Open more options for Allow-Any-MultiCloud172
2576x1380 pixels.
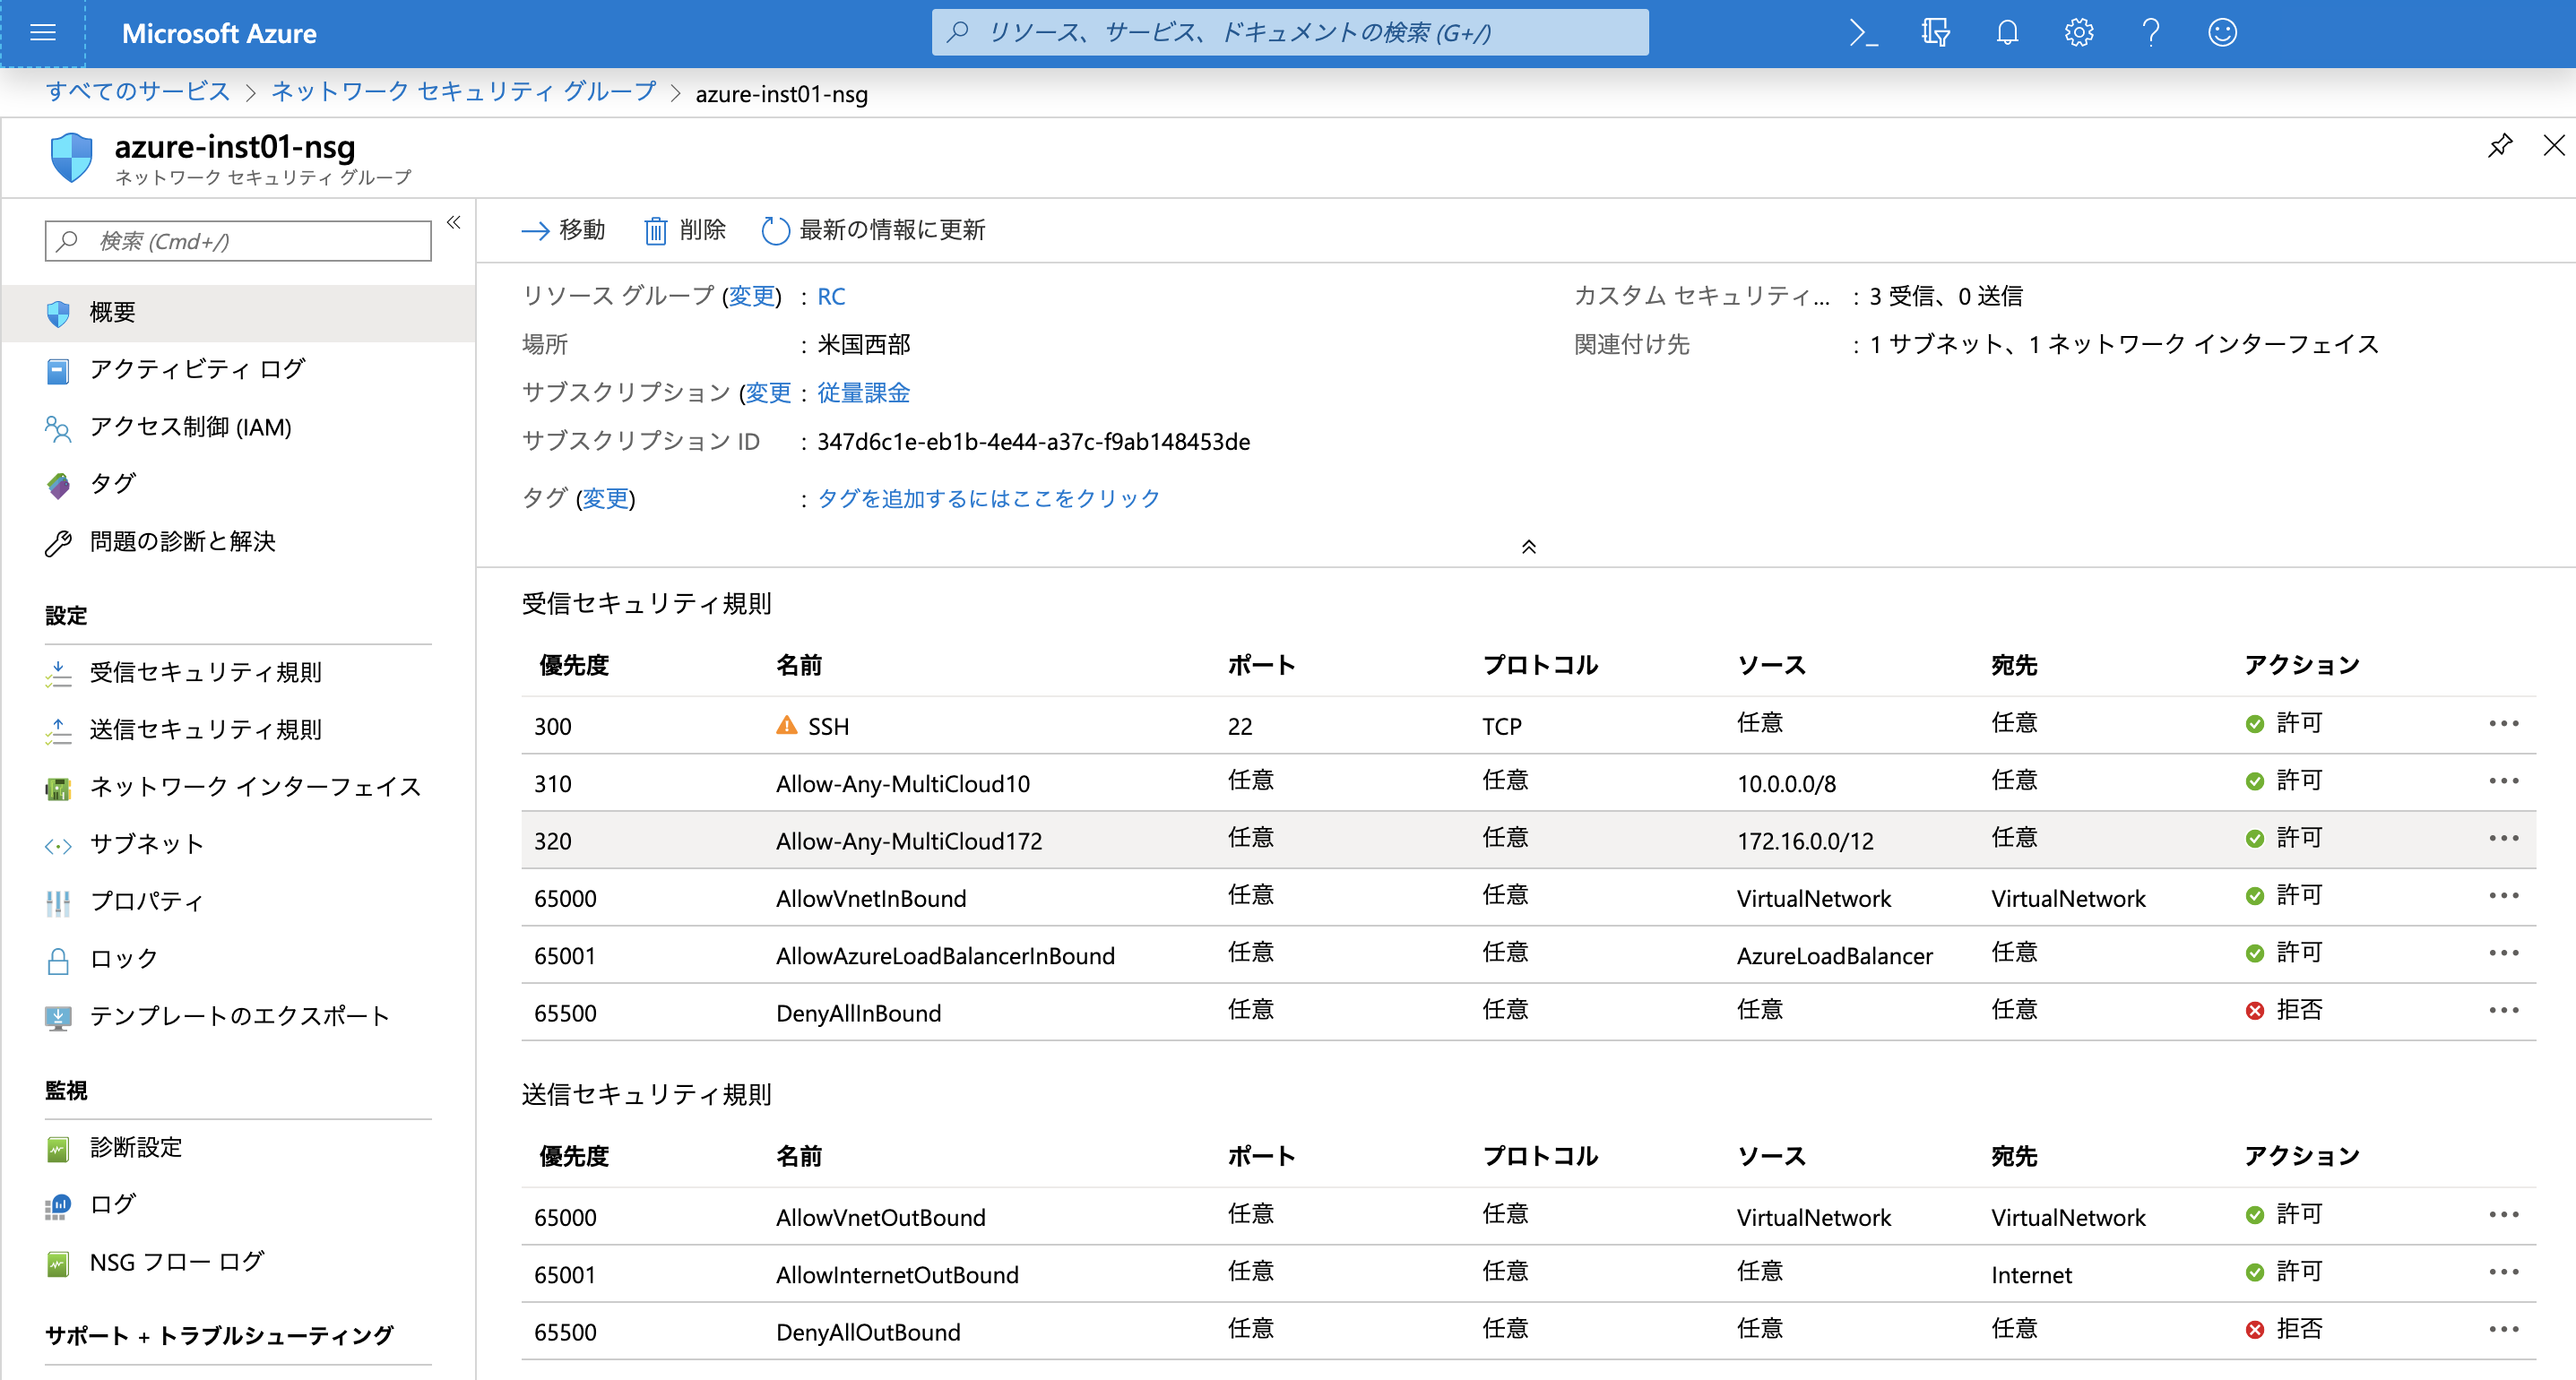(x=2504, y=838)
